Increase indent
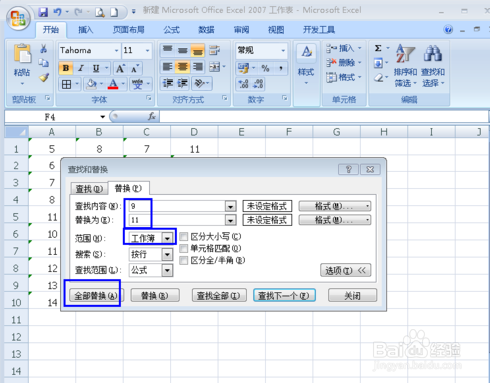The height and width of the screenshot is (383, 490). click(183, 83)
